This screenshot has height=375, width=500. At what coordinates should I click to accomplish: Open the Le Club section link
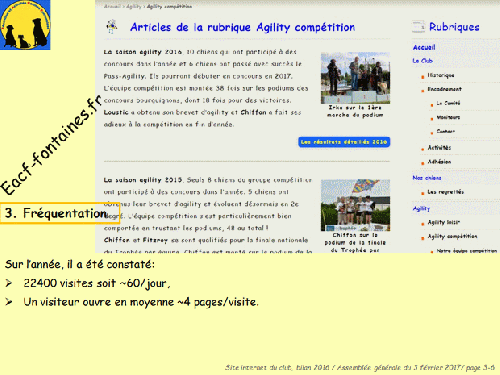click(x=422, y=61)
